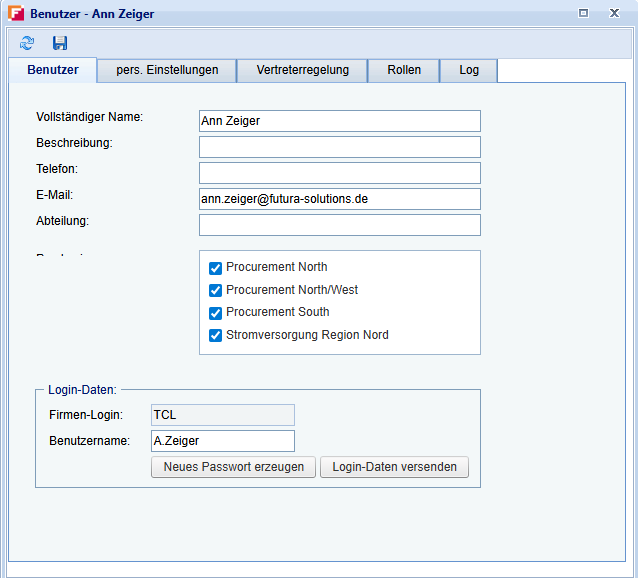
Task: Click the refresh icon in toolbar
Action: (x=27, y=43)
